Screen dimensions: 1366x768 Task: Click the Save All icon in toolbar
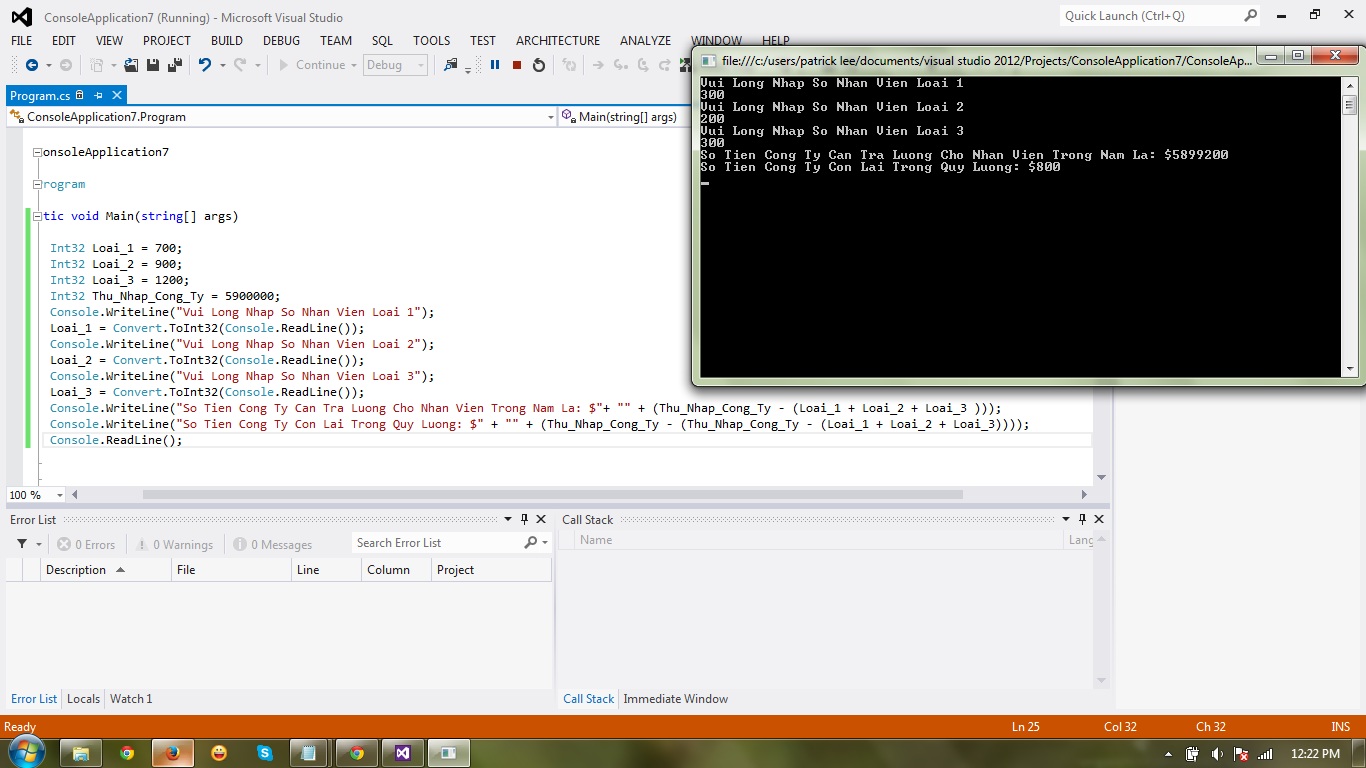tap(174, 65)
